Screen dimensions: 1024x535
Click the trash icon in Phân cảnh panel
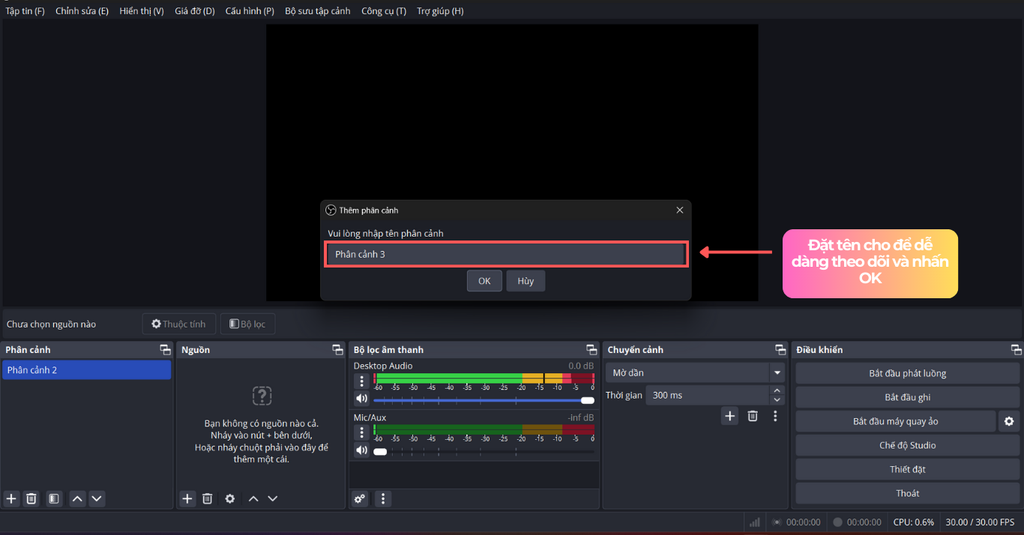[32, 498]
